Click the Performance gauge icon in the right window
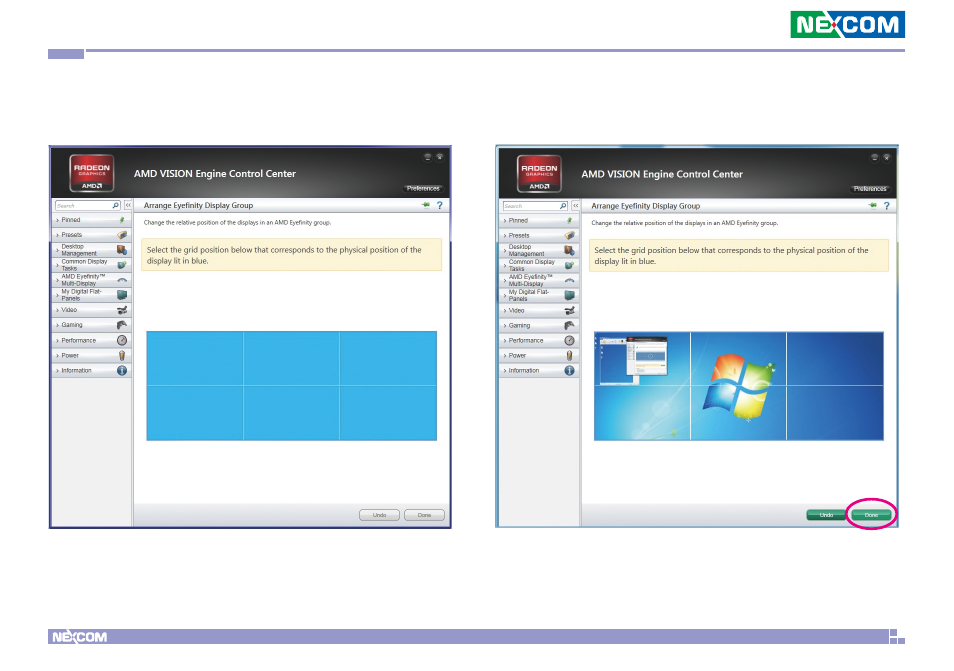The height and width of the screenshot is (671, 954). click(569, 341)
